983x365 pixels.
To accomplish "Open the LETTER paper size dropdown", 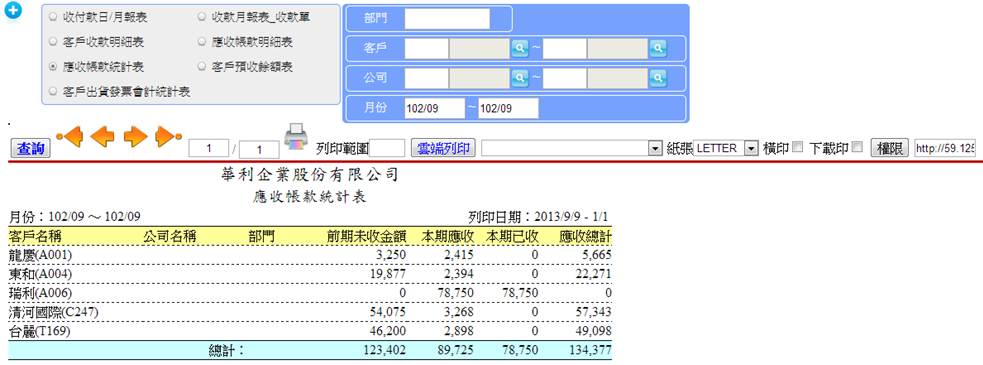I will [x=727, y=148].
